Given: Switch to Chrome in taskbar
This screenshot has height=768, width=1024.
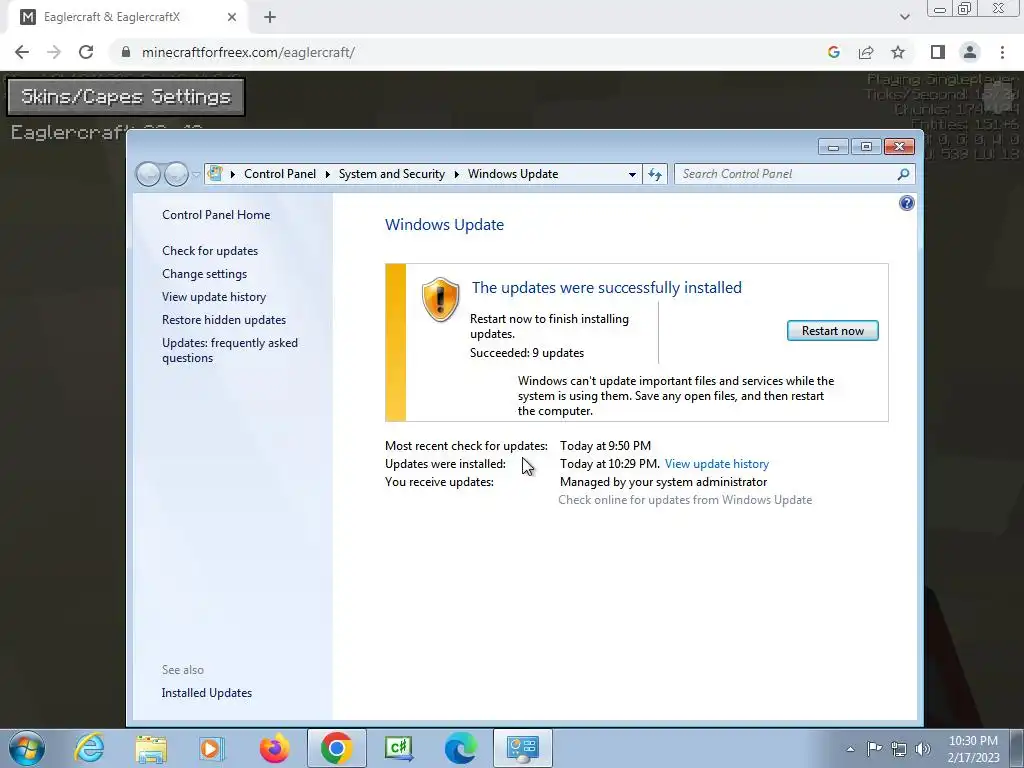Looking at the screenshot, I should [336, 748].
